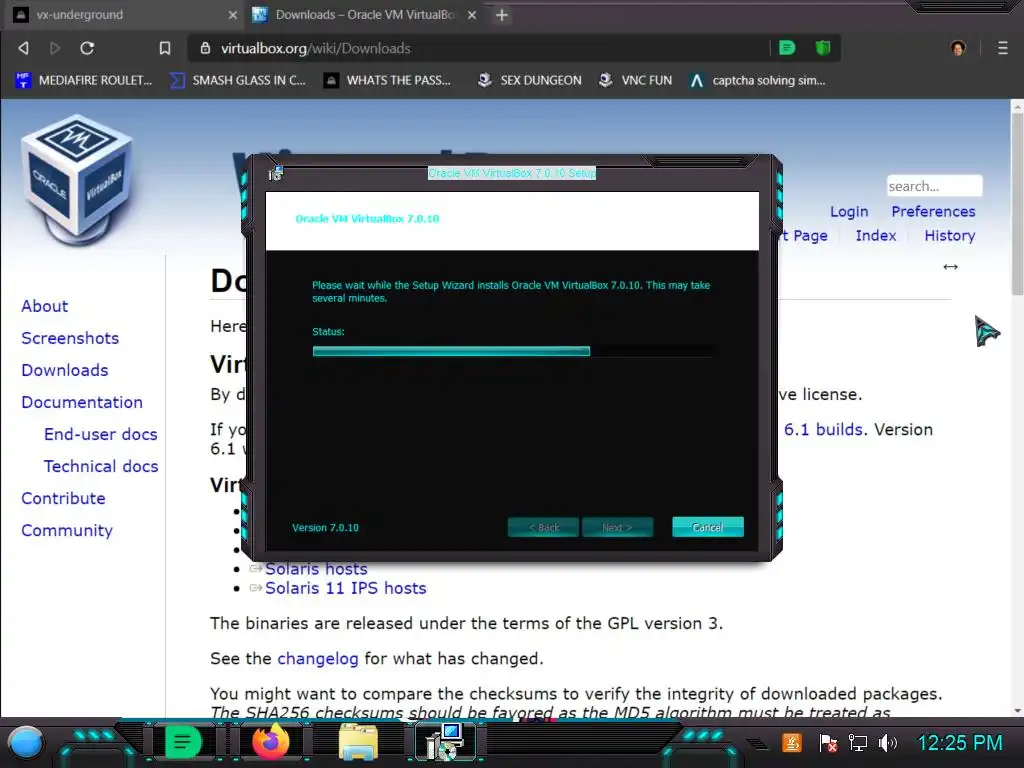1024x768 pixels.
Task: Click the network tray icon
Action: [x=857, y=743]
